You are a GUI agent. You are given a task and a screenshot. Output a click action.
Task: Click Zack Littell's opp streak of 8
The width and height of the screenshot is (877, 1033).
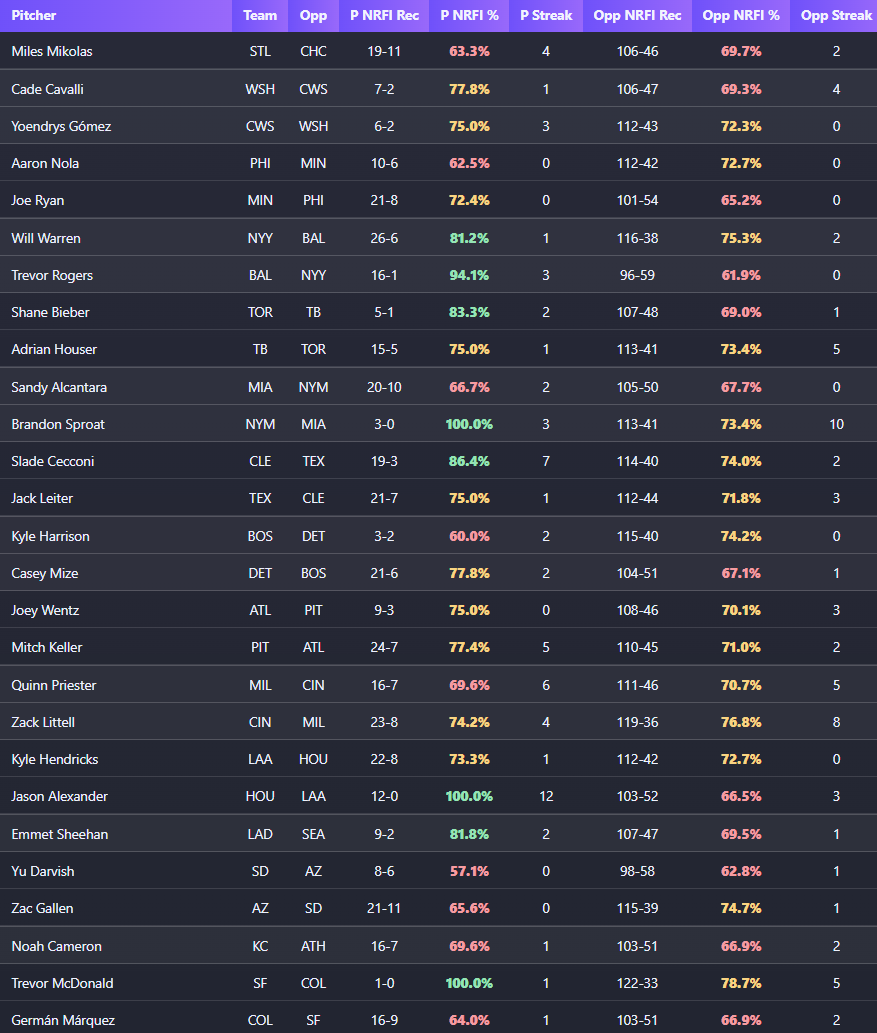click(x=836, y=722)
